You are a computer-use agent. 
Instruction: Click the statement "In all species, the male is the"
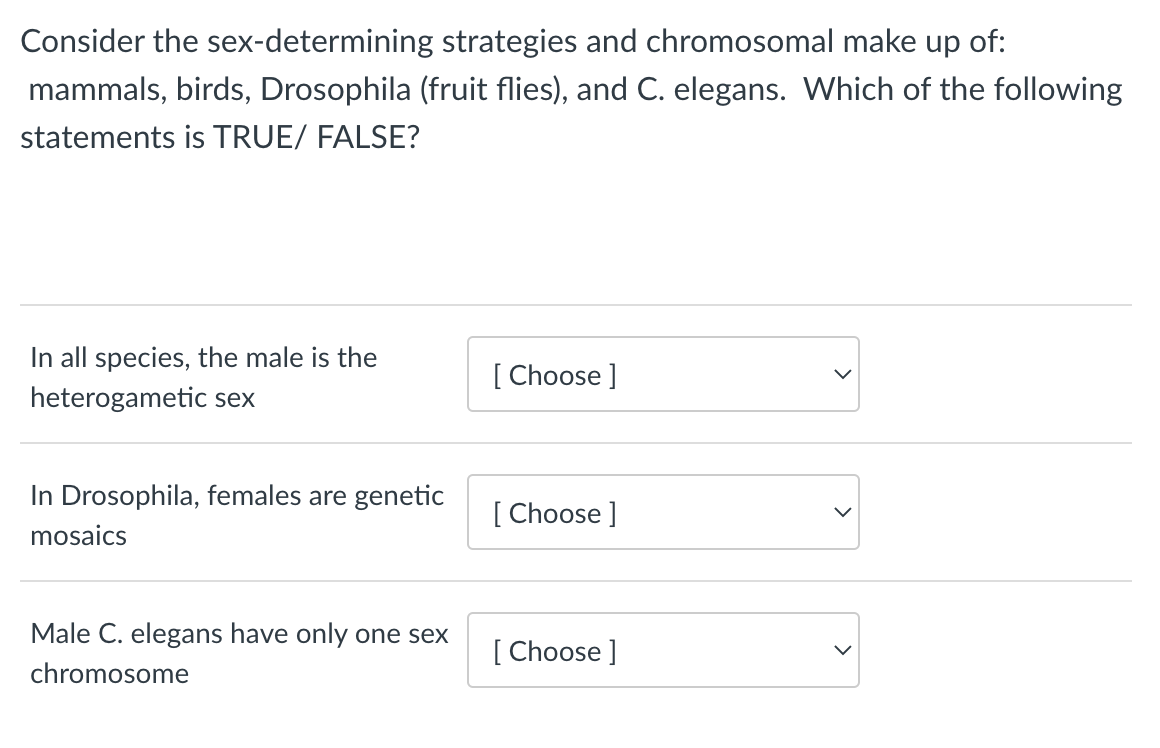(x=204, y=357)
